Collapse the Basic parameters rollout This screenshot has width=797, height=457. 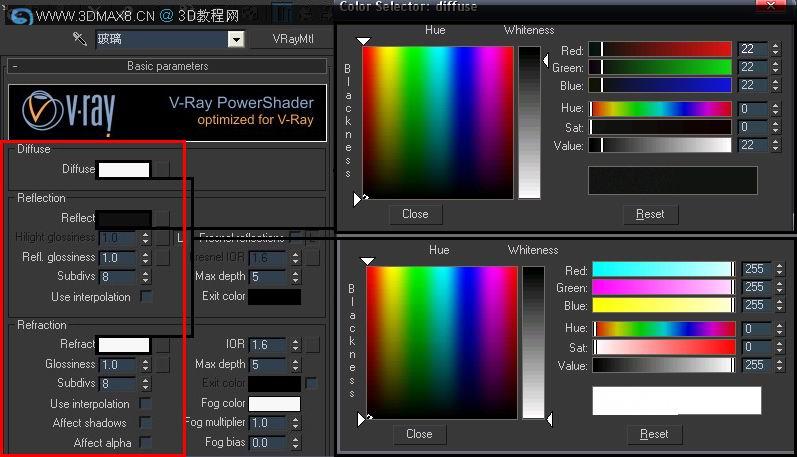pos(167,66)
